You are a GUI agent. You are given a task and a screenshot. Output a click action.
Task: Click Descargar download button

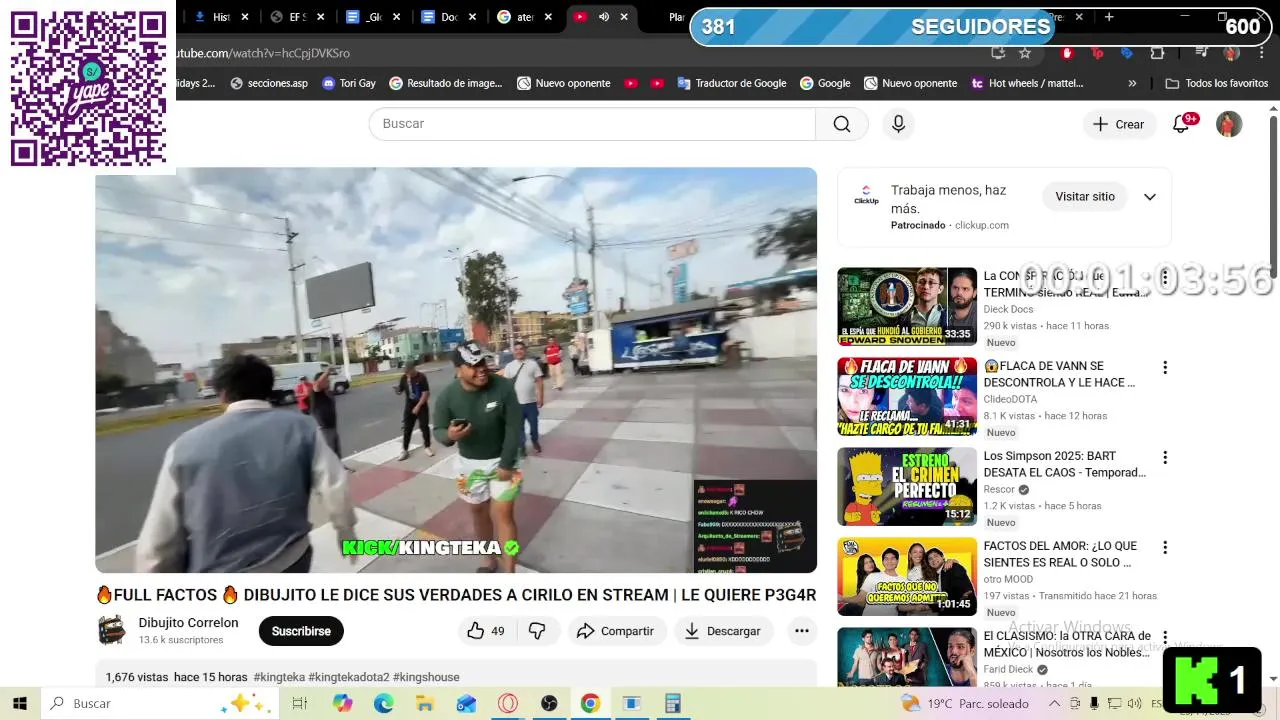tap(723, 631)
